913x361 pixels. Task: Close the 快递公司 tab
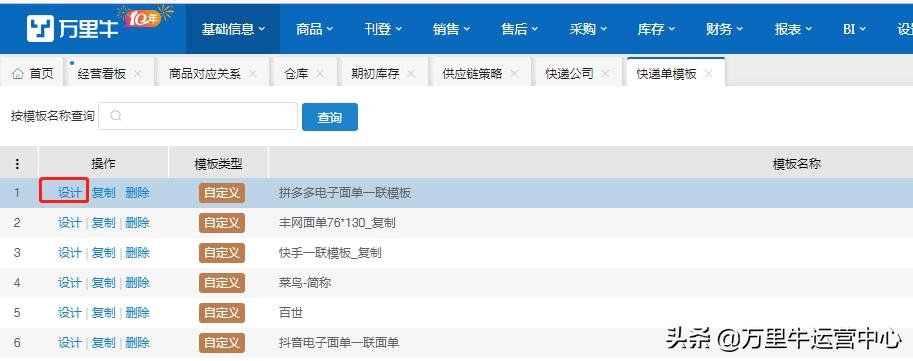click(606, 73)
